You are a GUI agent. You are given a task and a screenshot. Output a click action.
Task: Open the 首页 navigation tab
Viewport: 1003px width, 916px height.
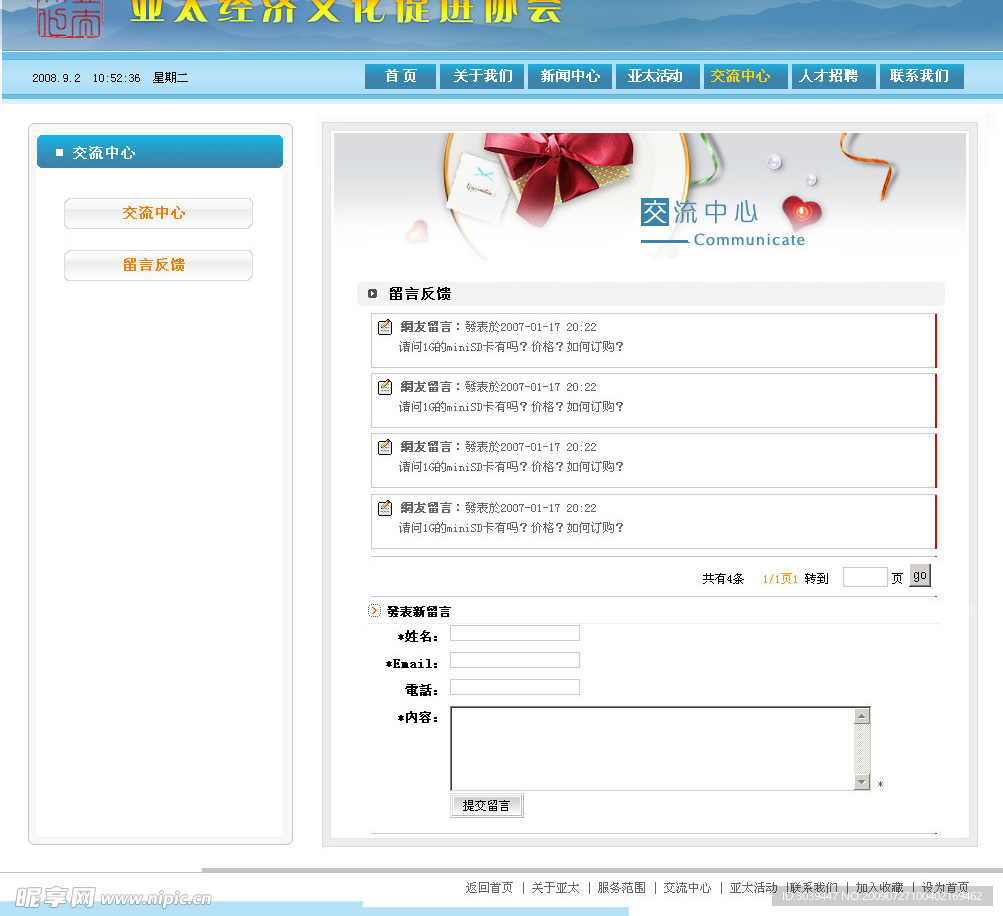click(x=400, y=76)
